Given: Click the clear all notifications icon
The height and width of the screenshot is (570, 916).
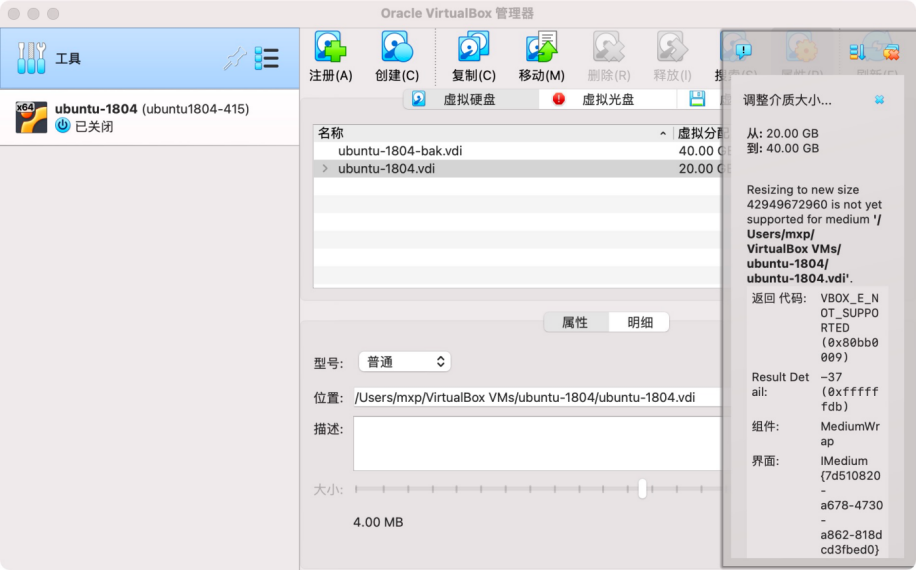Looking at the screenshot, I should click(x=891, y=53).
